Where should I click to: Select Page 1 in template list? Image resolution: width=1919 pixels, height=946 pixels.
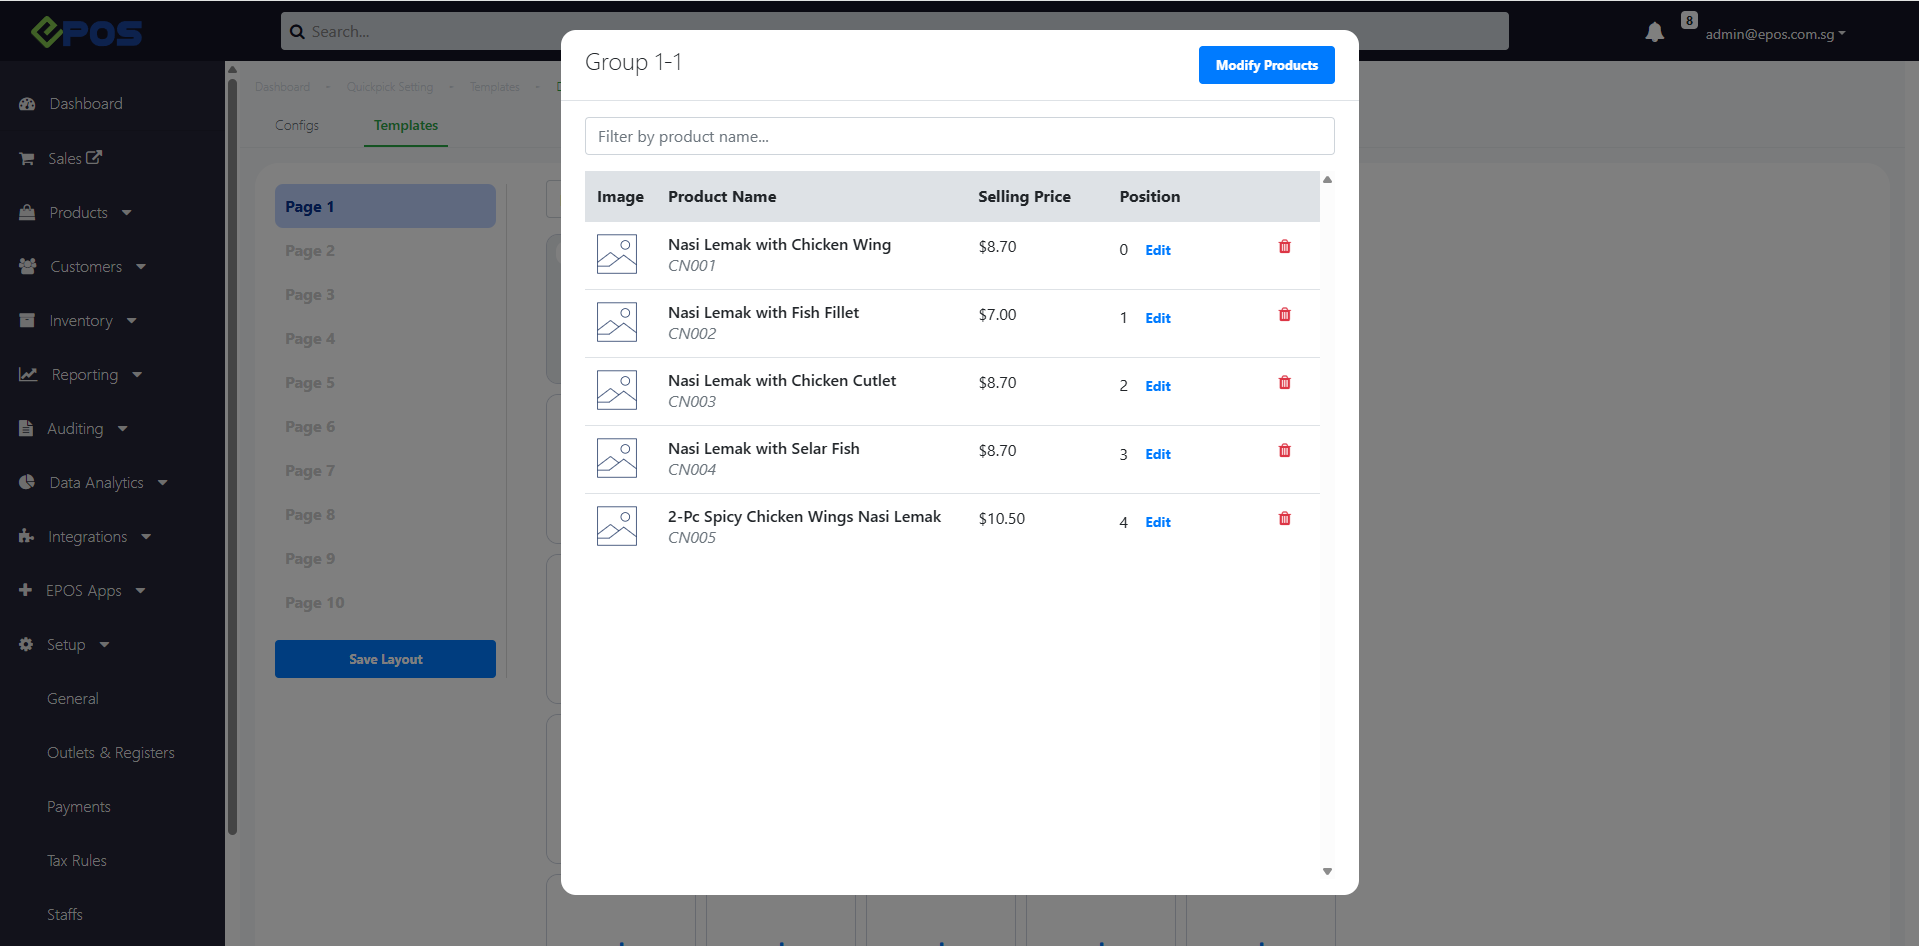click(385, 207)
